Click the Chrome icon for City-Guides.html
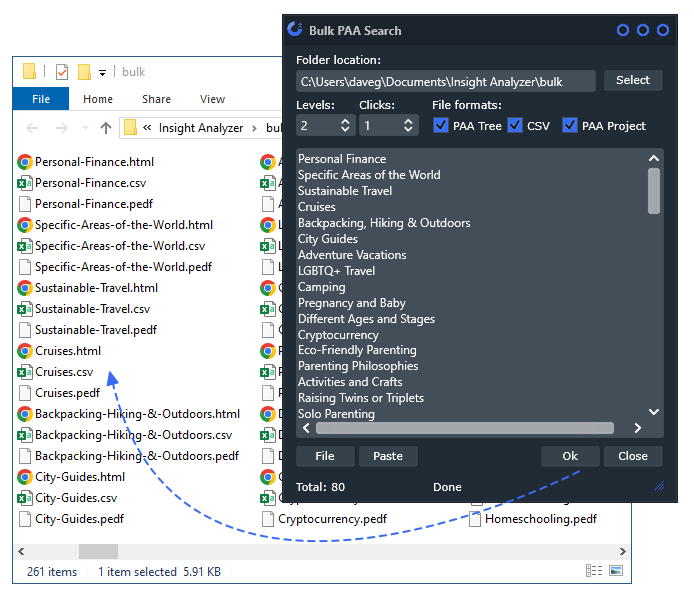The height and width of the screenshot is (600, 694). click(x=25, y=477)
